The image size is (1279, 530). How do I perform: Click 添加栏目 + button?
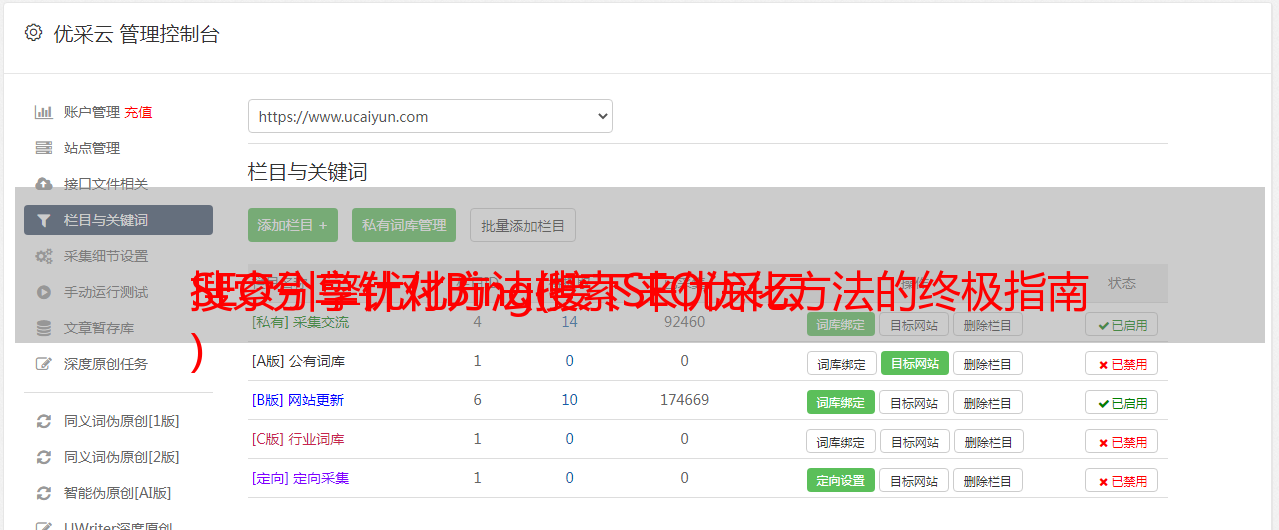pos(293,225)
